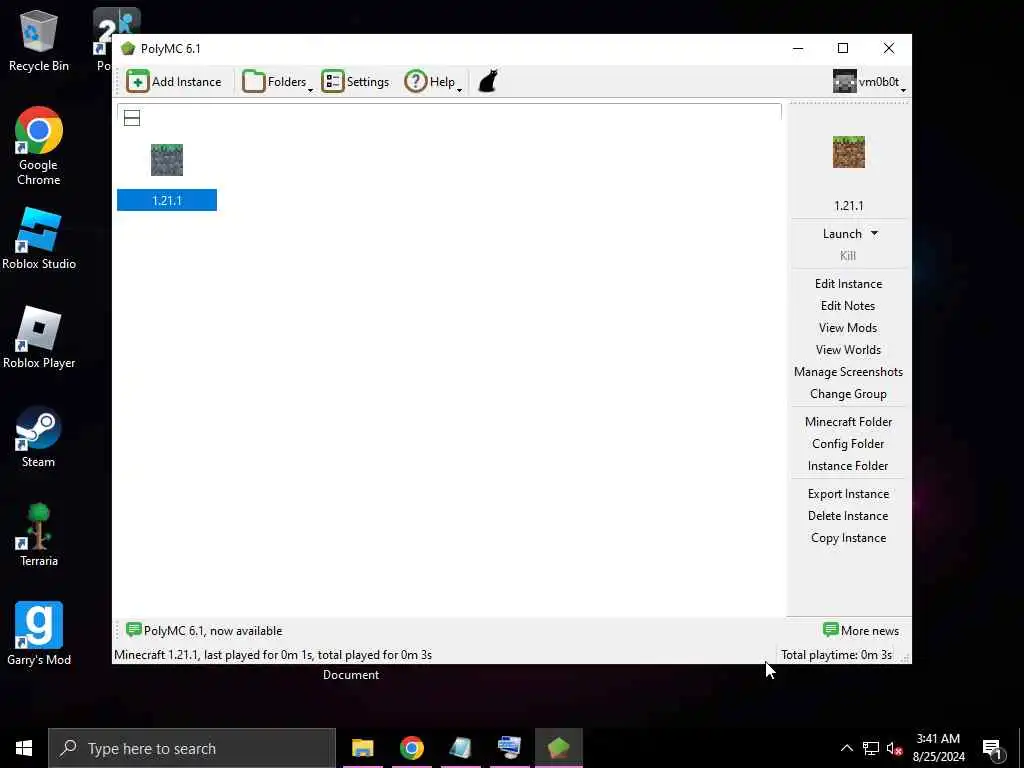The width and height of the screenshot is (1024, 768).
Task: Launch the selected instance
Action: (x=842, y=234)
